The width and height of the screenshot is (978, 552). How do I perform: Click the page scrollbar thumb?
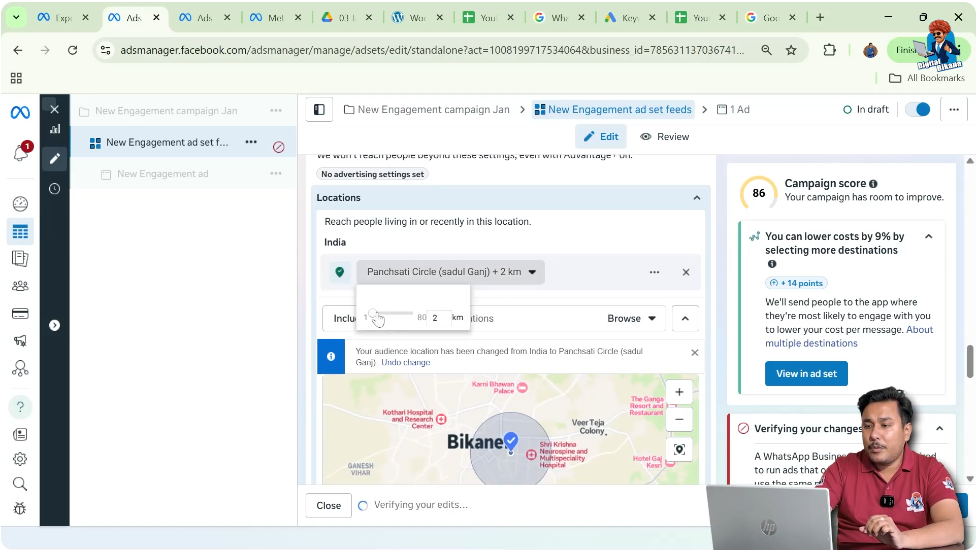(x=970, y=362)
